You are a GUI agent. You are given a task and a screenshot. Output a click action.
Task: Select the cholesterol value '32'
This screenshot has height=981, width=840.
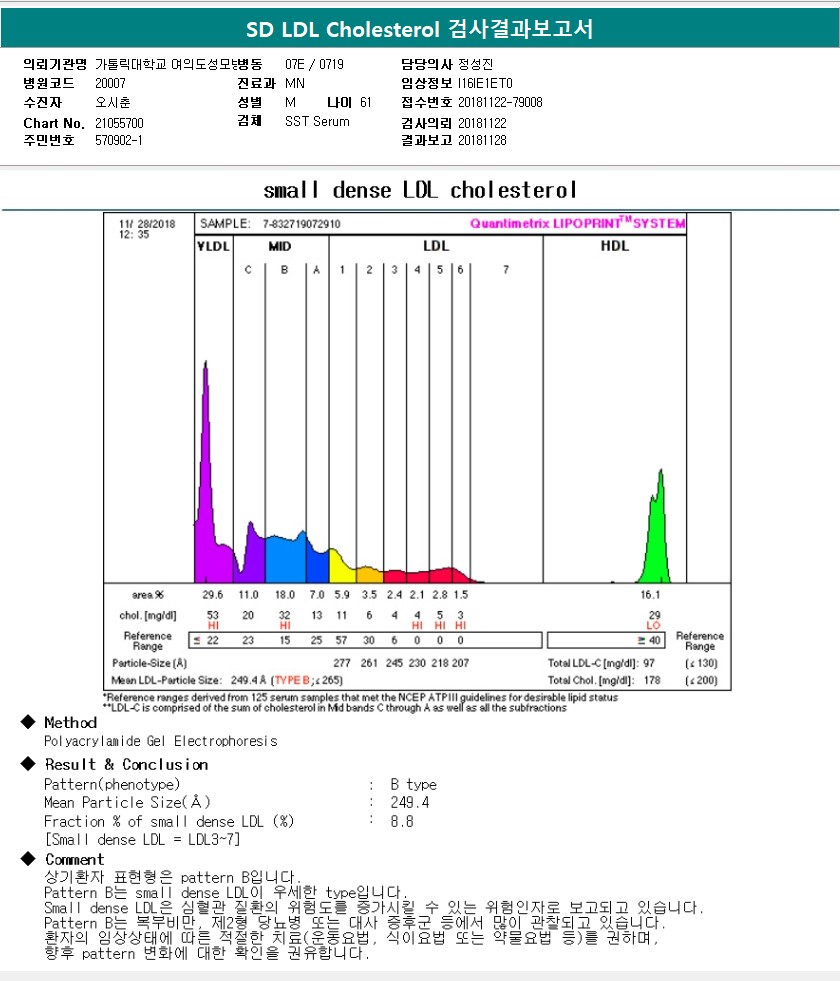285,615
